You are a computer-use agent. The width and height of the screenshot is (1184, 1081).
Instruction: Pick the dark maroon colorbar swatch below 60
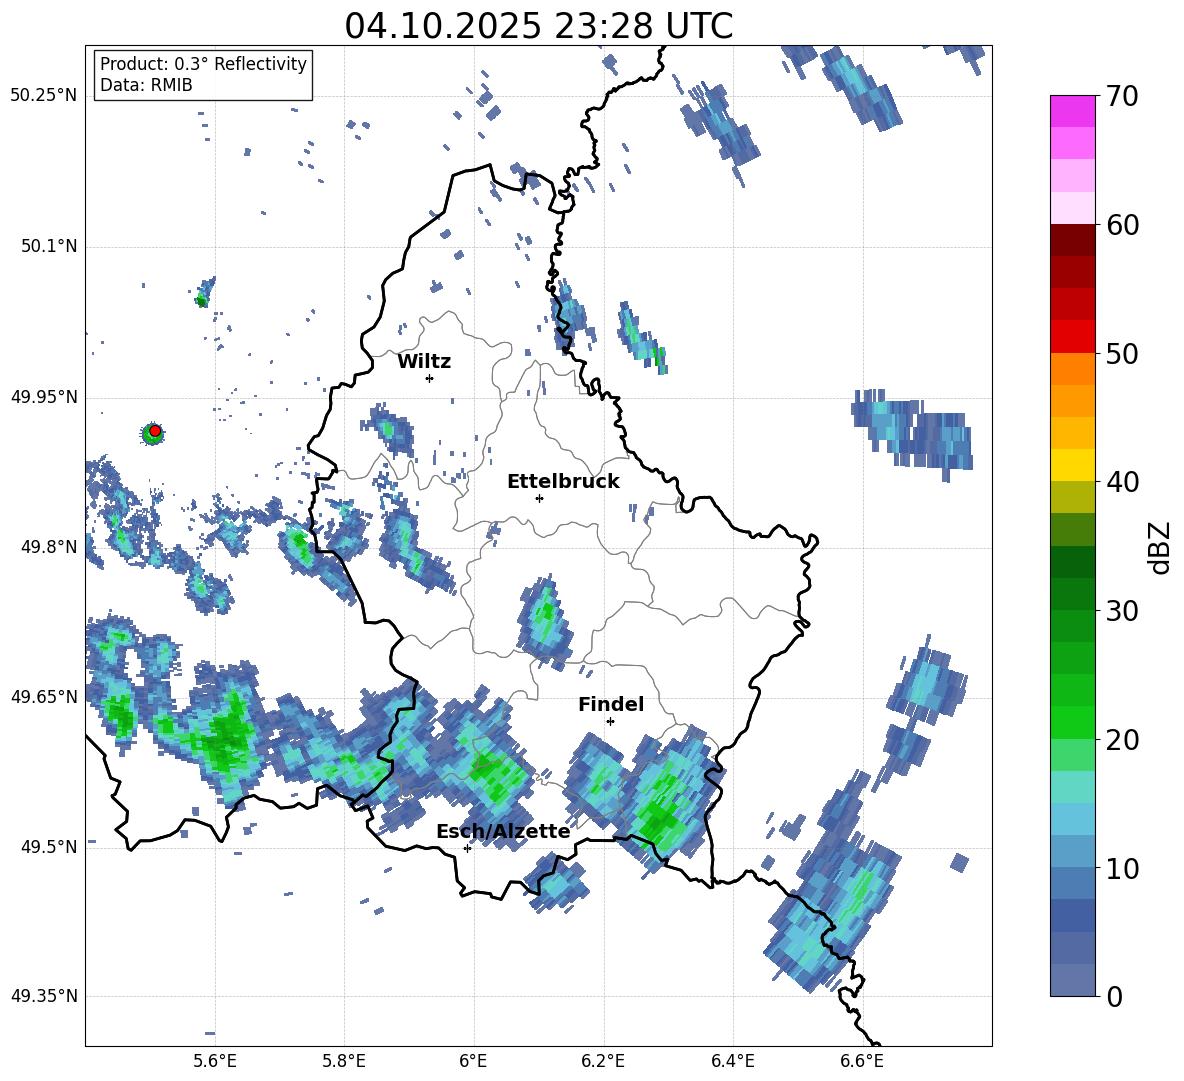1072,240
